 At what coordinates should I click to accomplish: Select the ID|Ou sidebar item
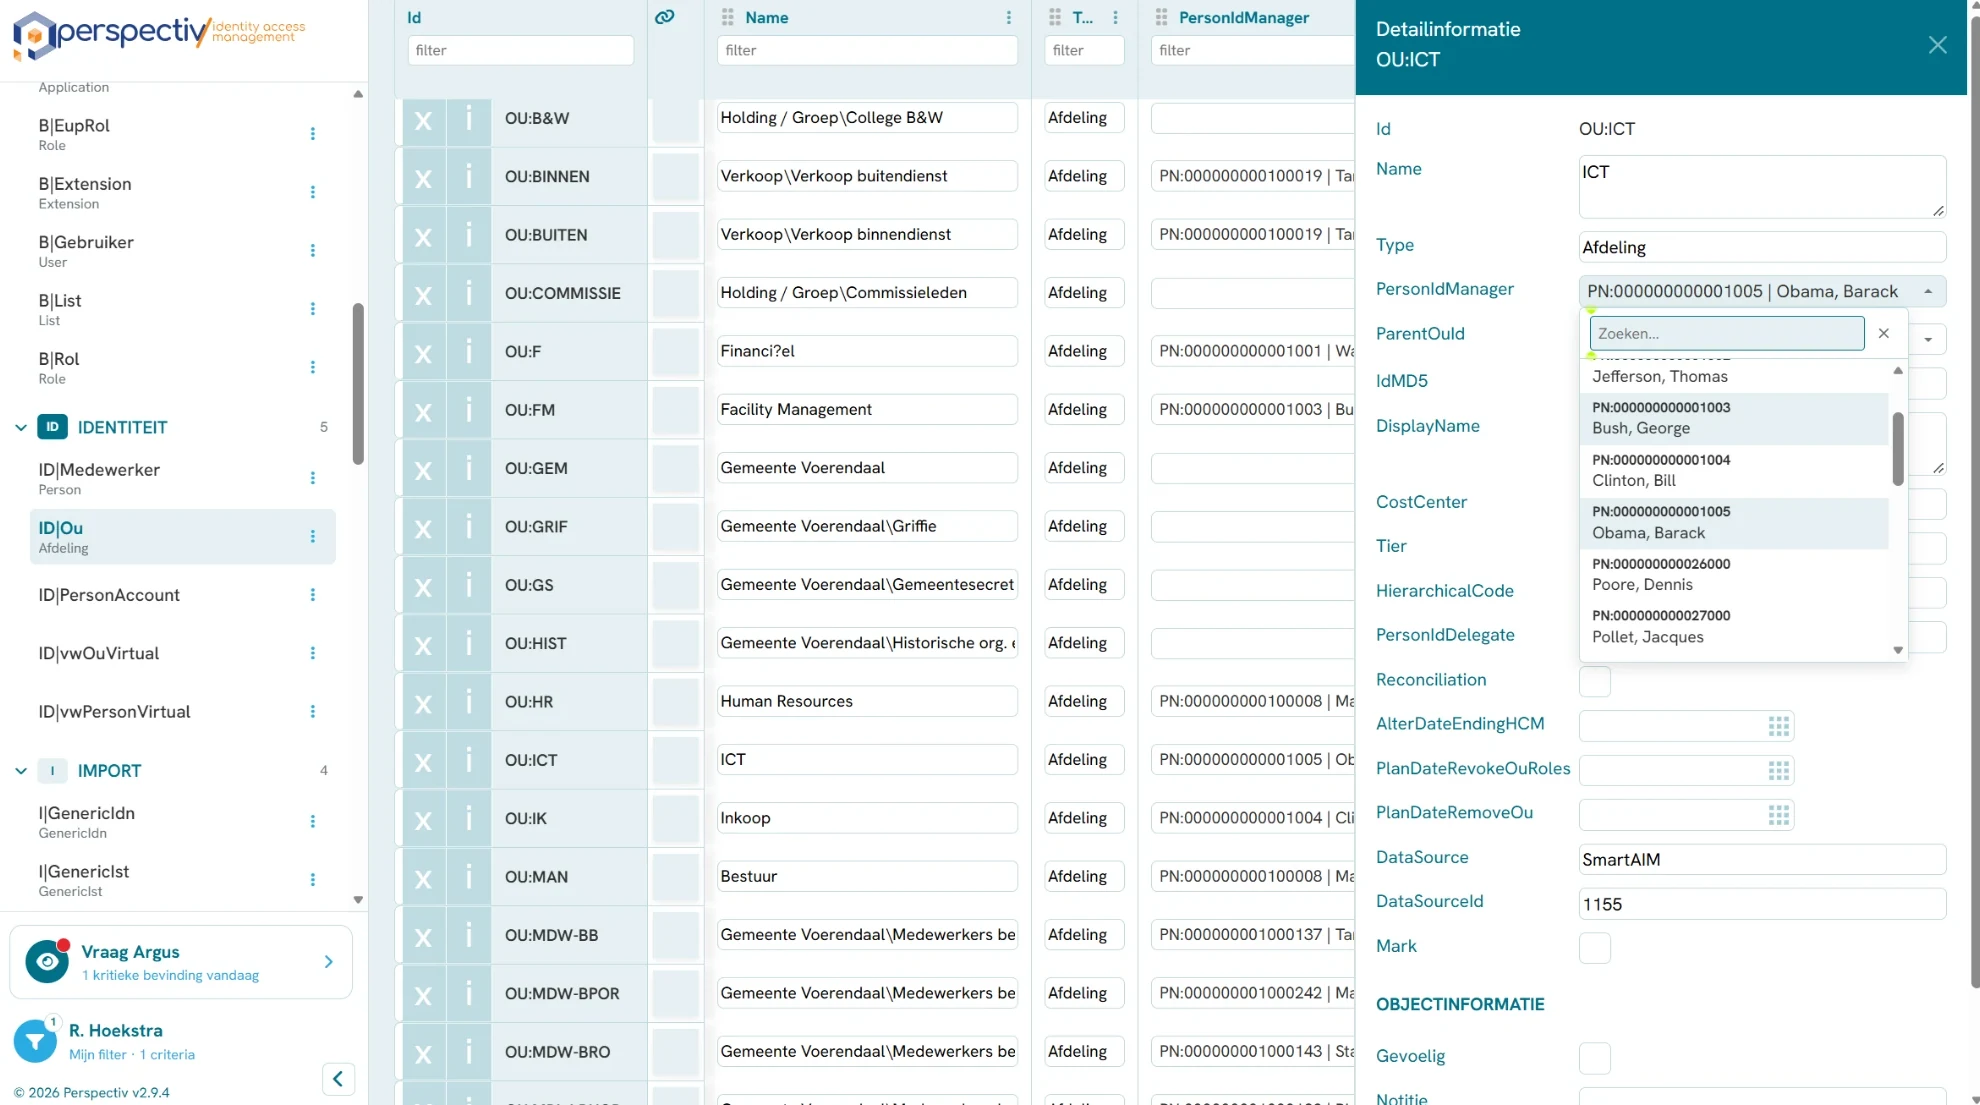pos(183,536)
